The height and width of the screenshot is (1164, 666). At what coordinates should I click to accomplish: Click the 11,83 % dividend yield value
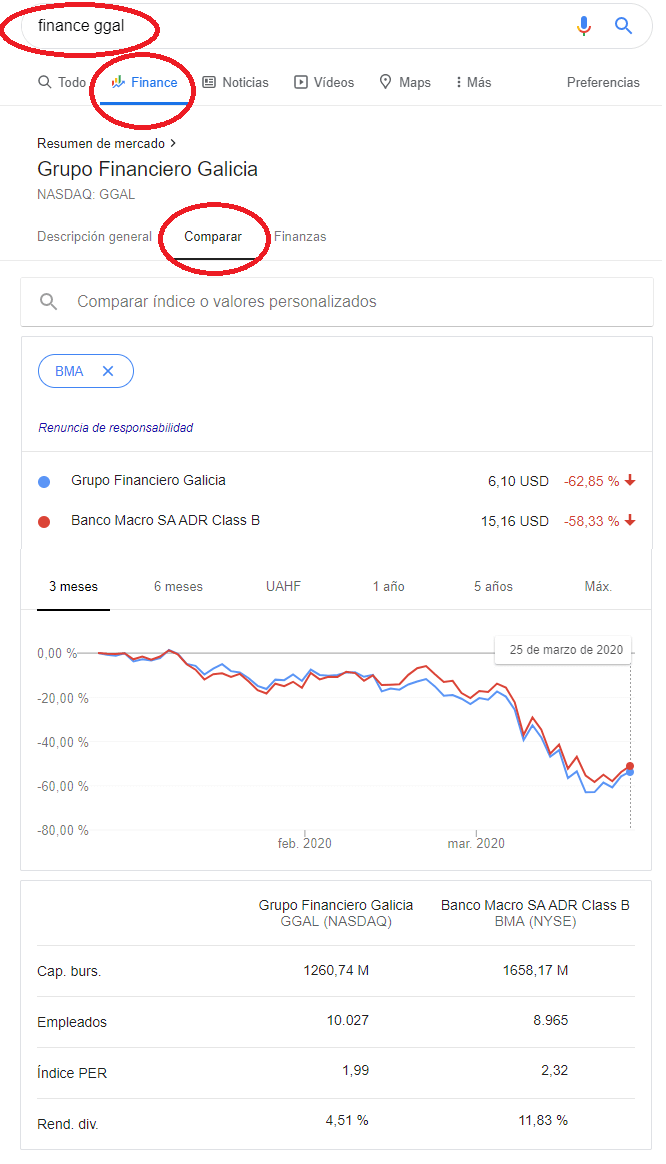point(543,1120)
